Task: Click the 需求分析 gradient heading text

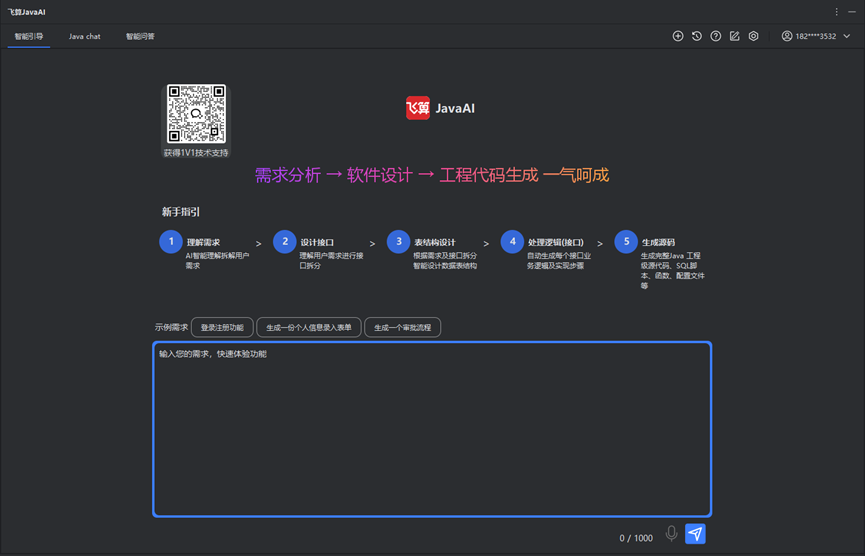Action: click(287, 175)
